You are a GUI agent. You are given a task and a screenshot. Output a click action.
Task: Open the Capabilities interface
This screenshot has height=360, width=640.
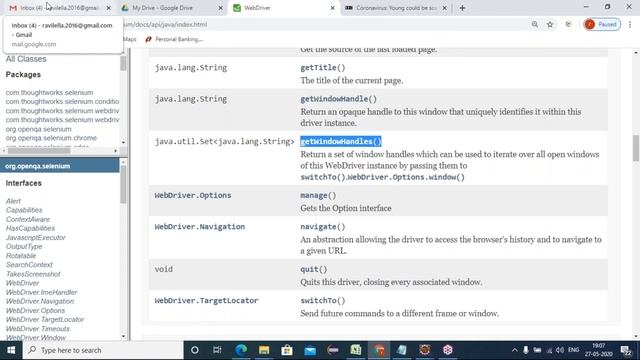(24, 210)
